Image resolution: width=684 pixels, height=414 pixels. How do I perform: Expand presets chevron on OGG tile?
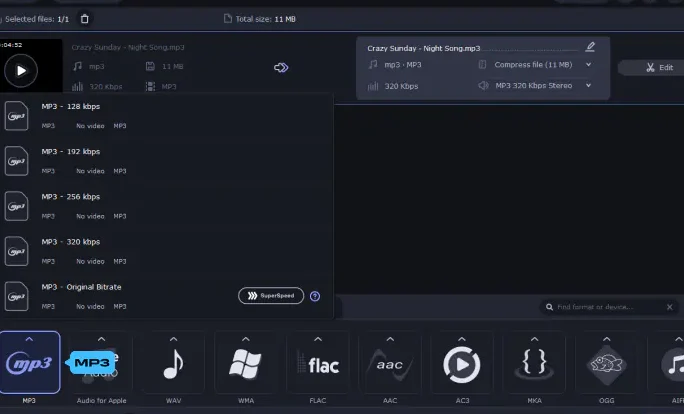click(606, 339)
